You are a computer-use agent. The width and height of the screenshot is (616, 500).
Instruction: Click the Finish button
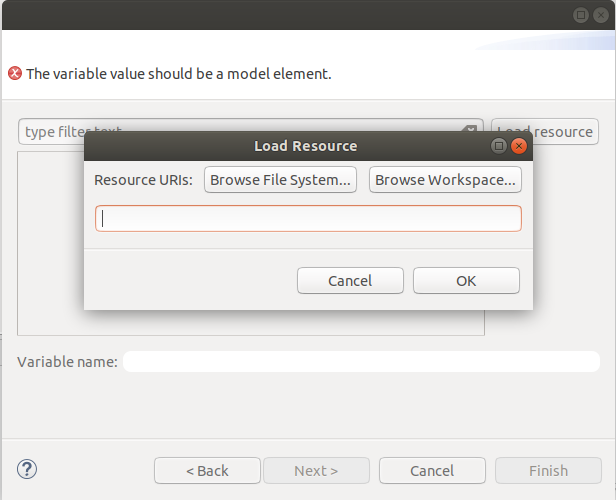tap(548, 471)
